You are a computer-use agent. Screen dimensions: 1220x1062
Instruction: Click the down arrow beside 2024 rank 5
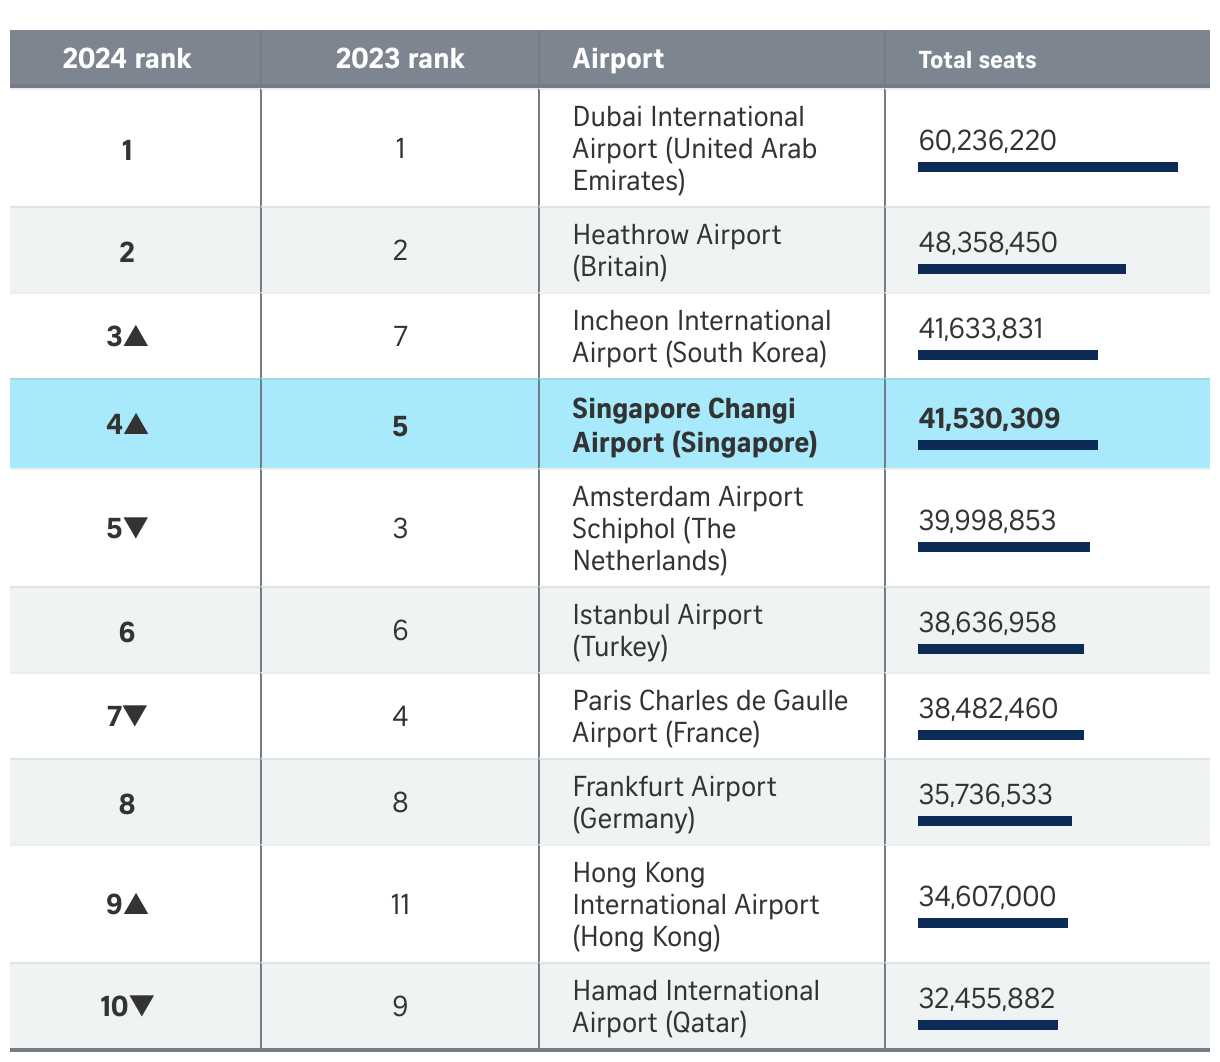pos(137,527)
